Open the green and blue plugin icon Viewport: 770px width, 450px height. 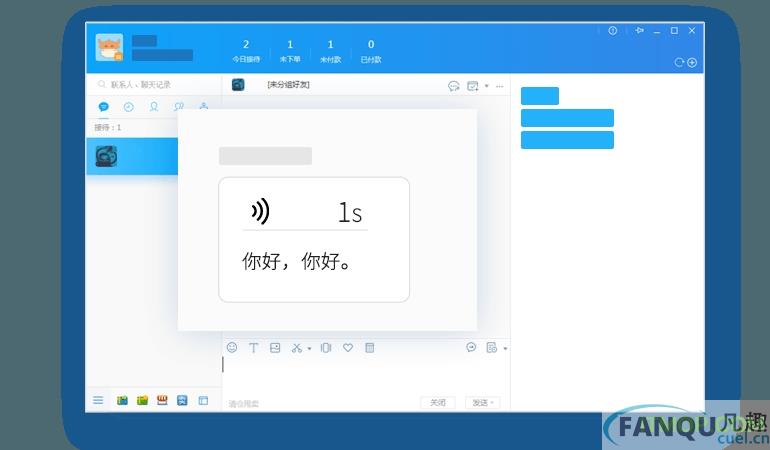click(x=122, y=400)
